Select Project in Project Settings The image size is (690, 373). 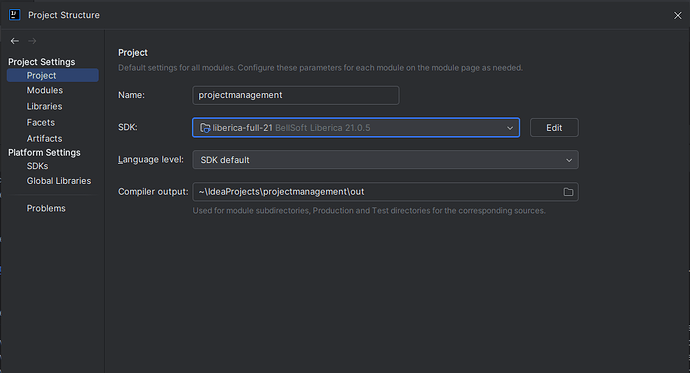pyautogui.click(x=53, y=75)
